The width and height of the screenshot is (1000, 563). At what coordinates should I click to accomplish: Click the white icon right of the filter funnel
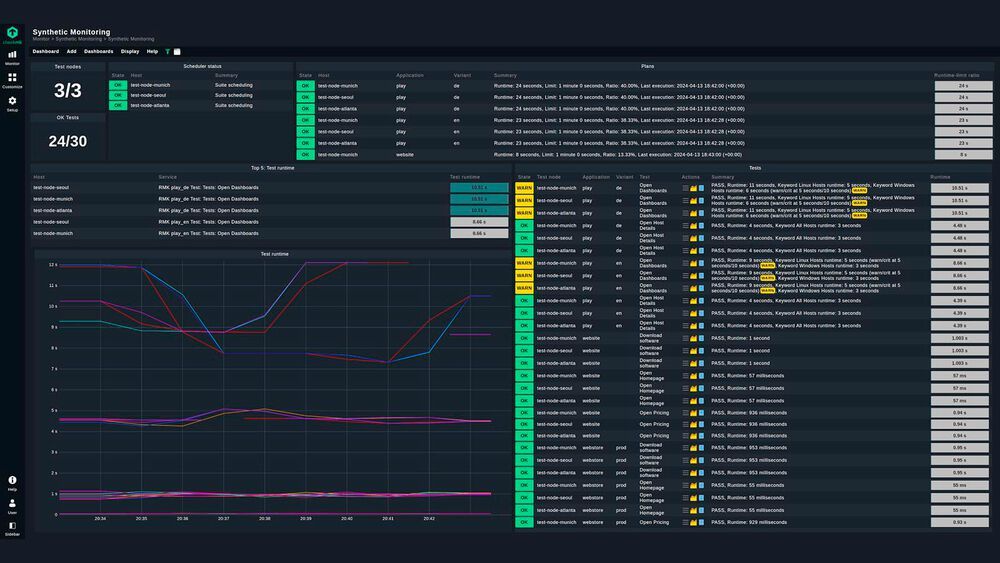[177, 51]
